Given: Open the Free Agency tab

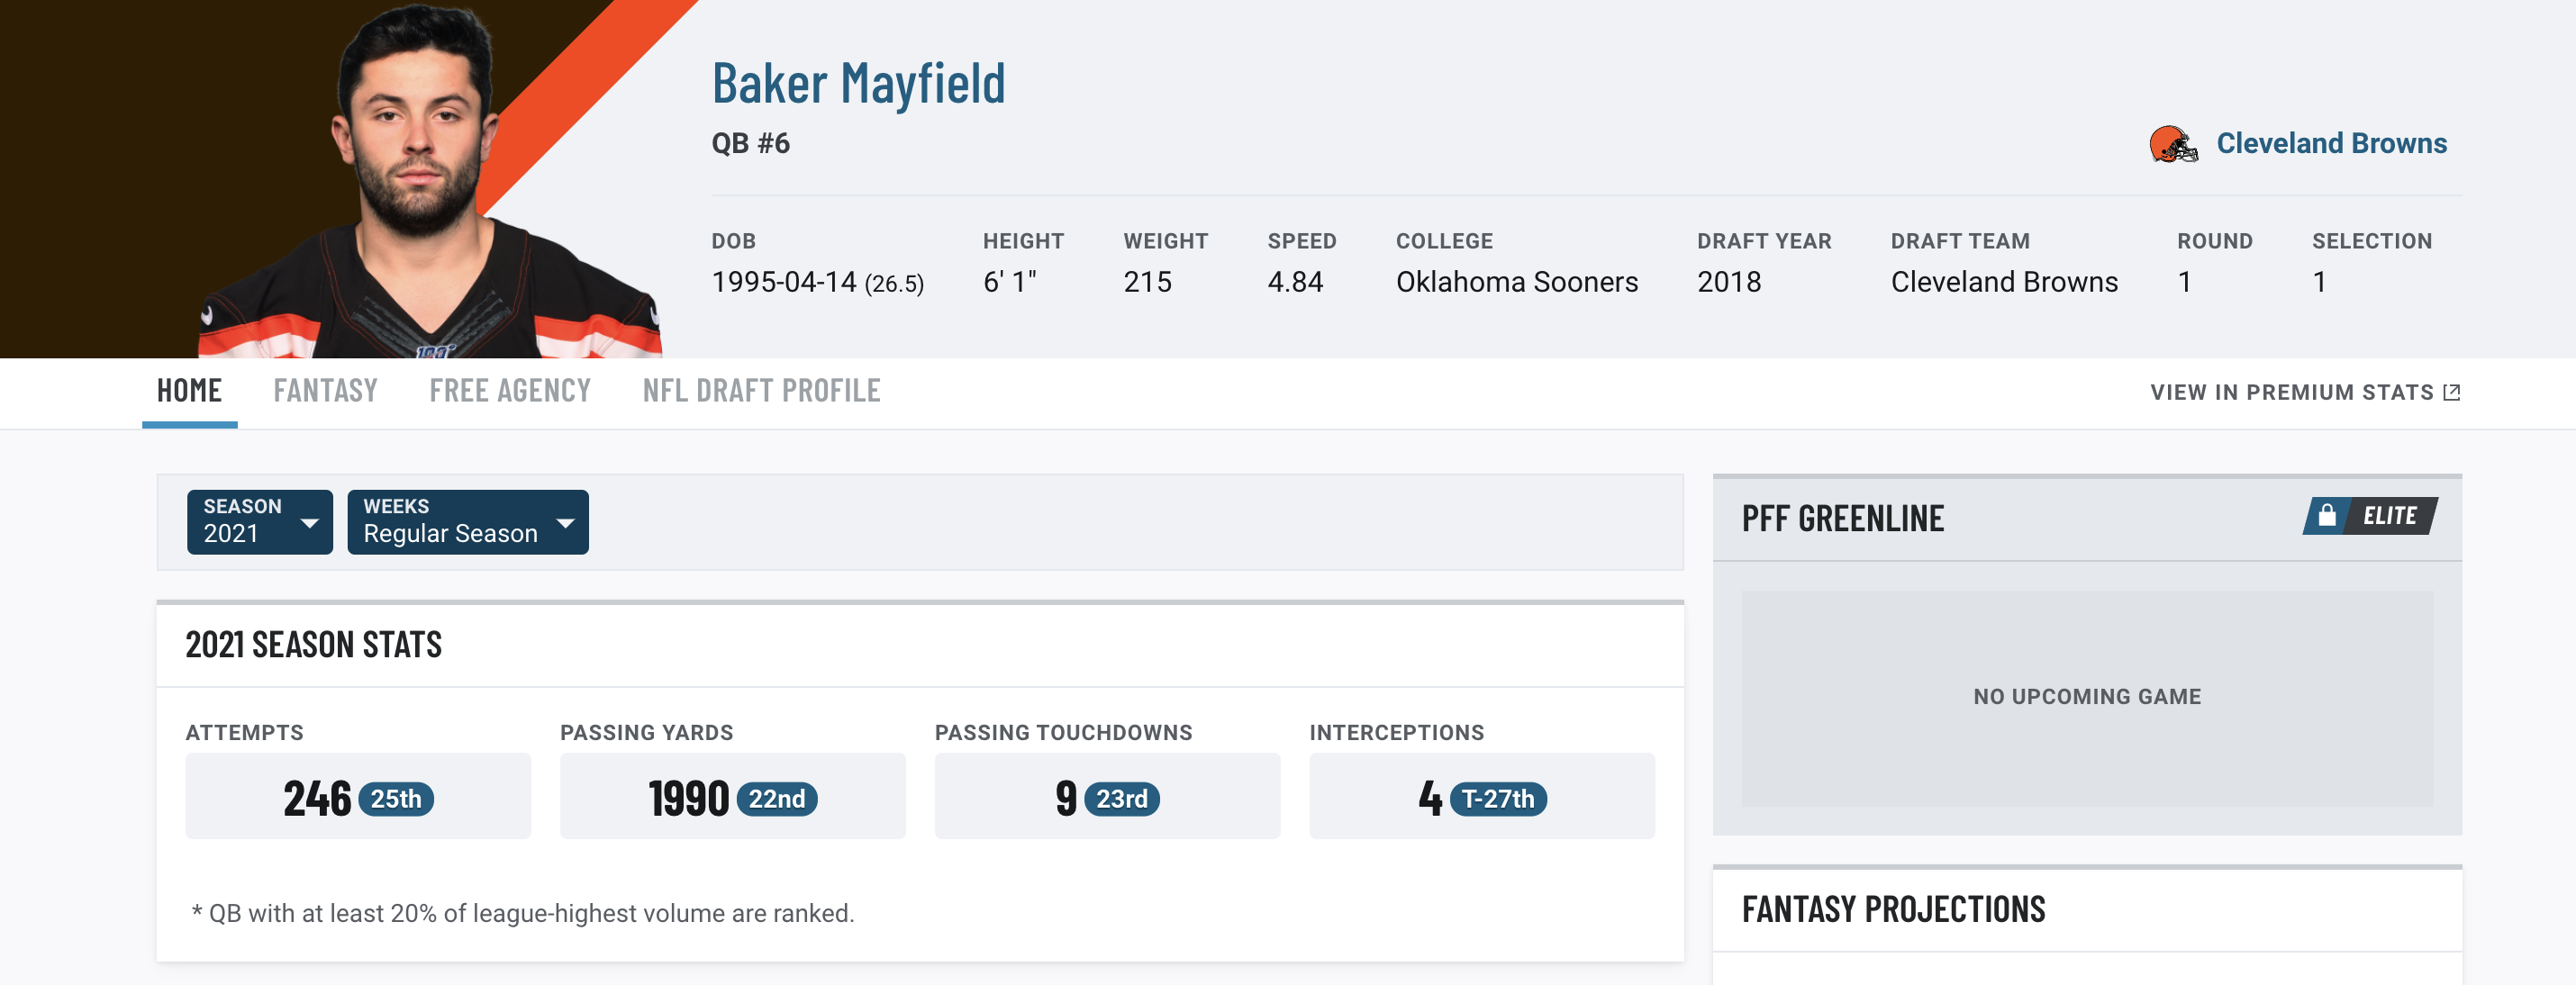Looking at the screenshot, I should (x=509, y=390).
